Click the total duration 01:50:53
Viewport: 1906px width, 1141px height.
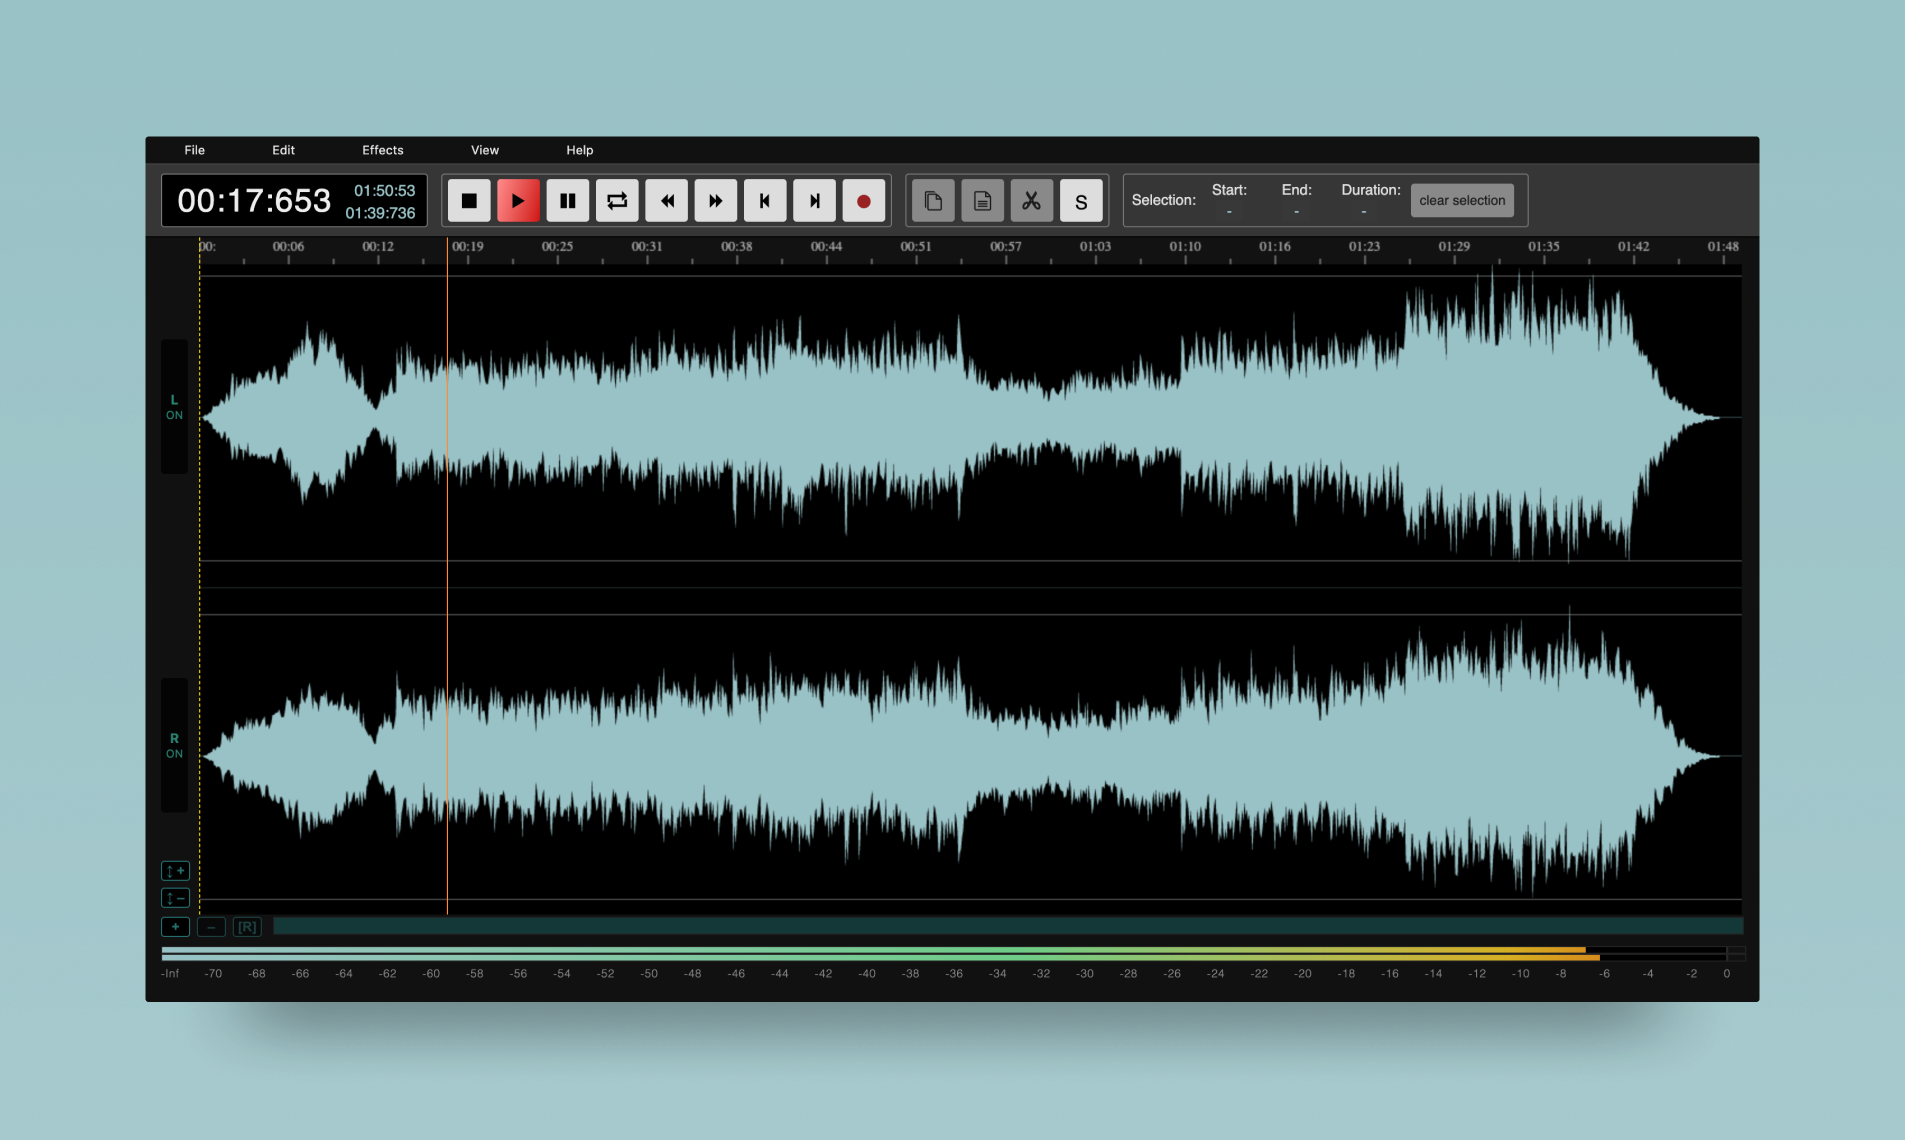point(384,191)
